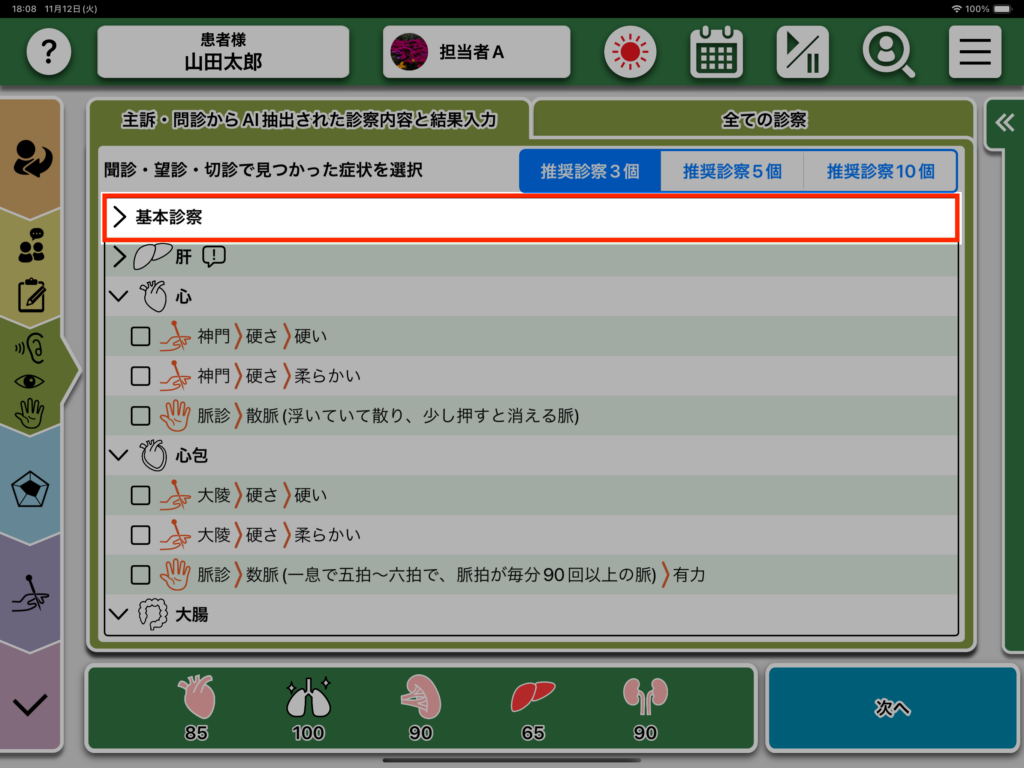Check the 神門 硬さ 硬い checkbox
Image resolution: width=1024 pixels, height=768 pixels.
click(x=141, y=336)
